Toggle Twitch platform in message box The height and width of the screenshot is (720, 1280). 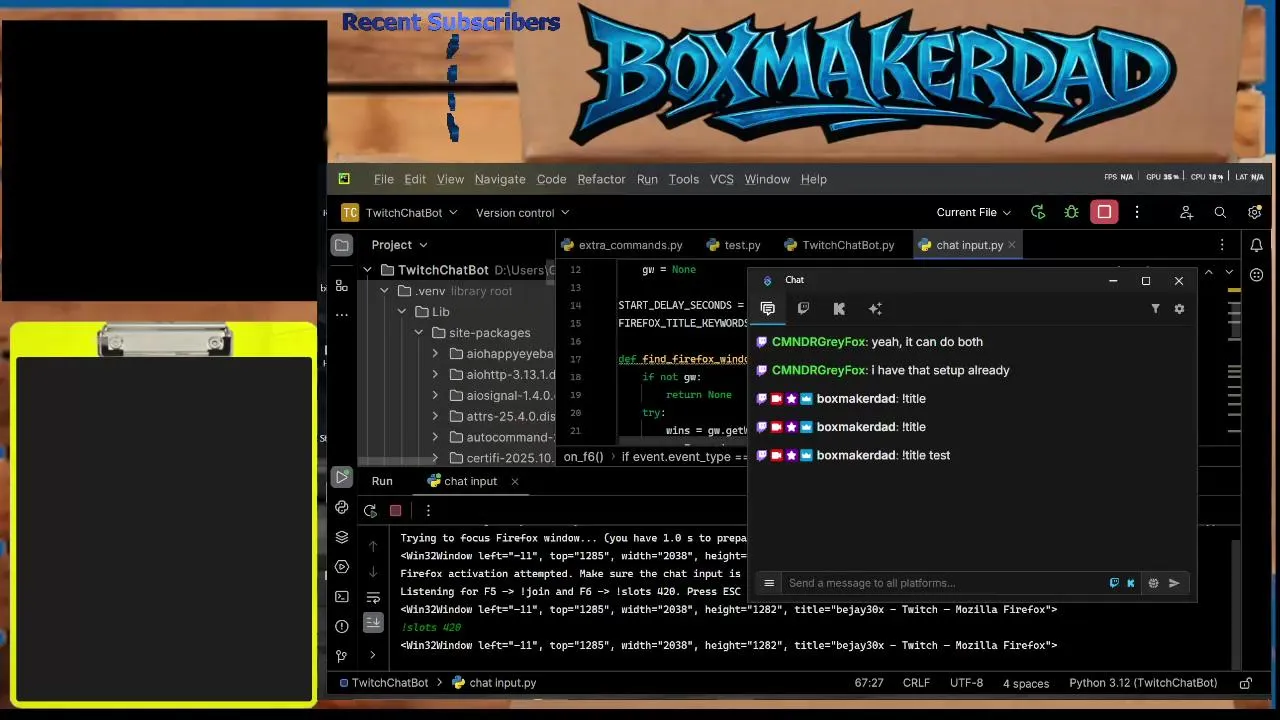tap(1114, 583)
